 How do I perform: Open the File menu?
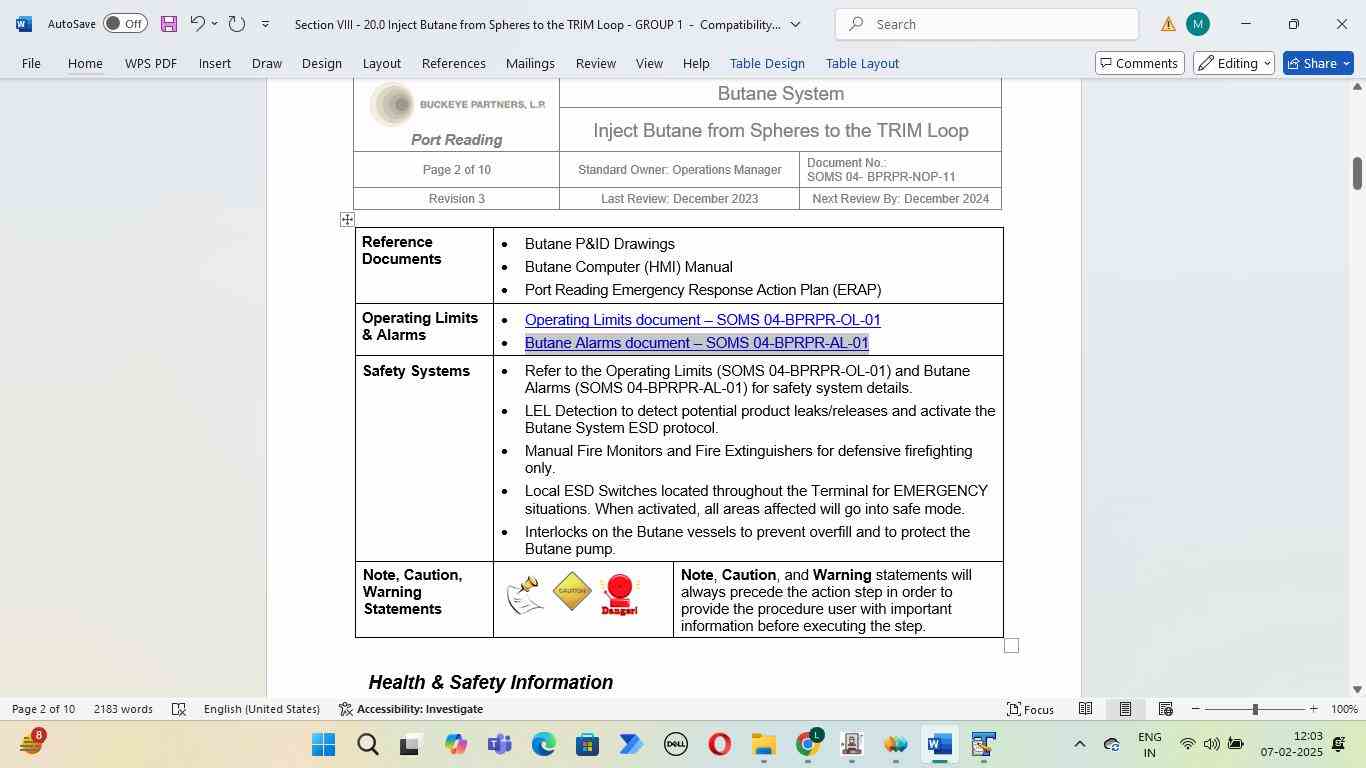[x=31, y=63]
